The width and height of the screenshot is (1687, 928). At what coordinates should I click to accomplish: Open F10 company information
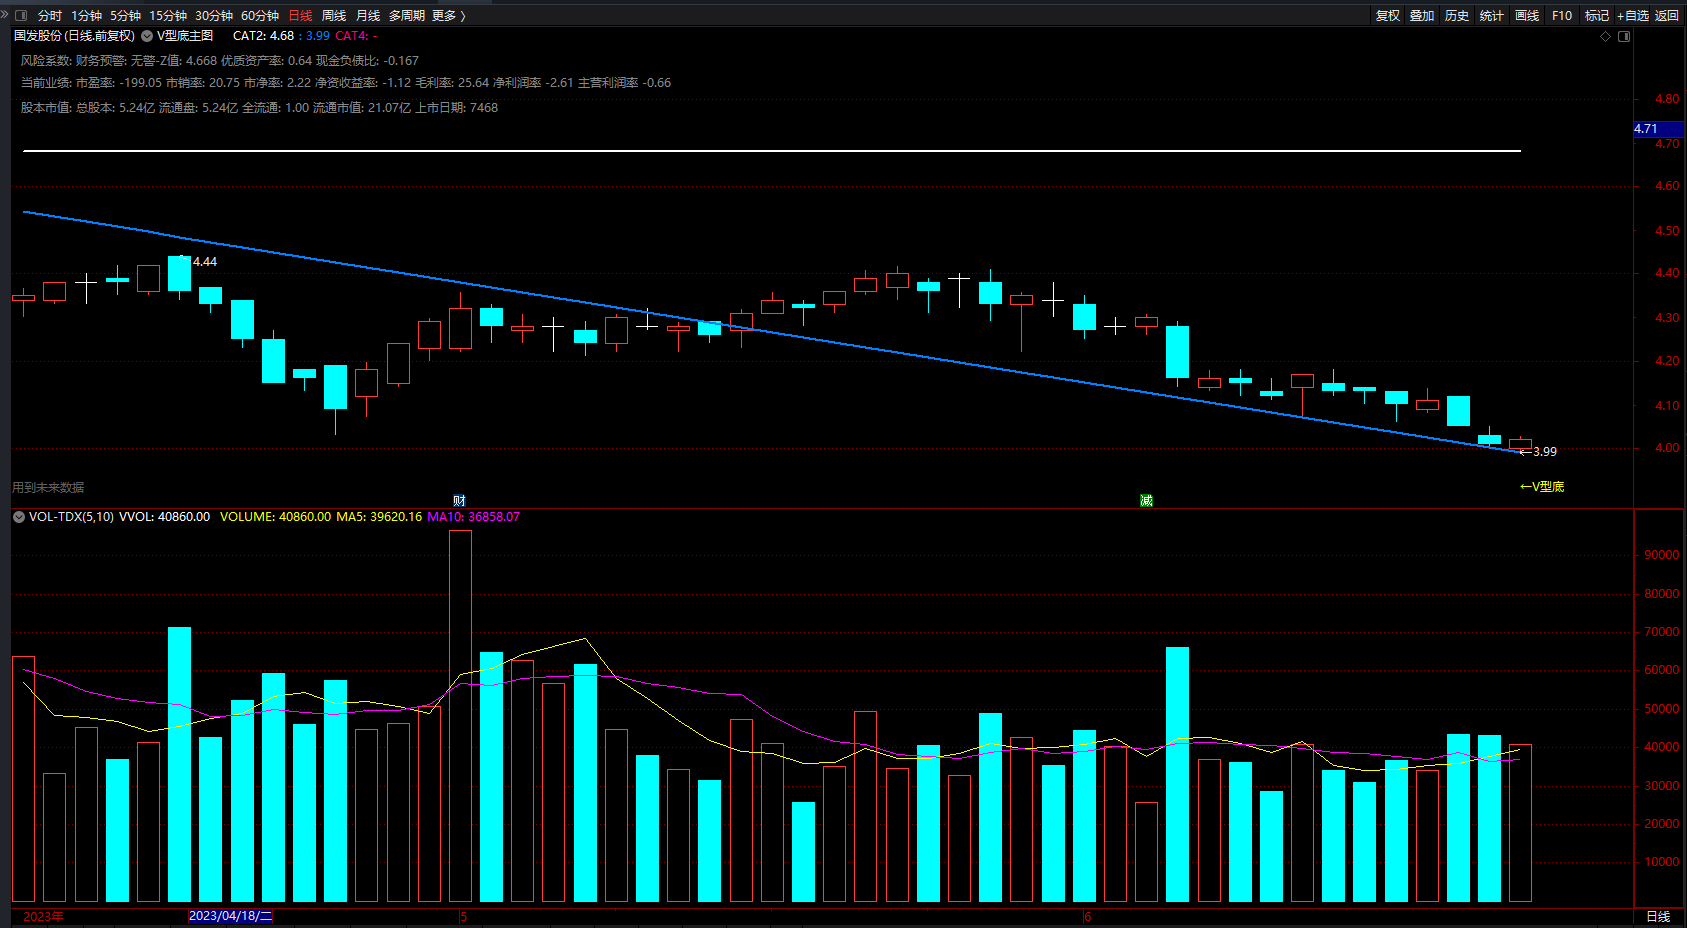click(x=1562, y=15)
